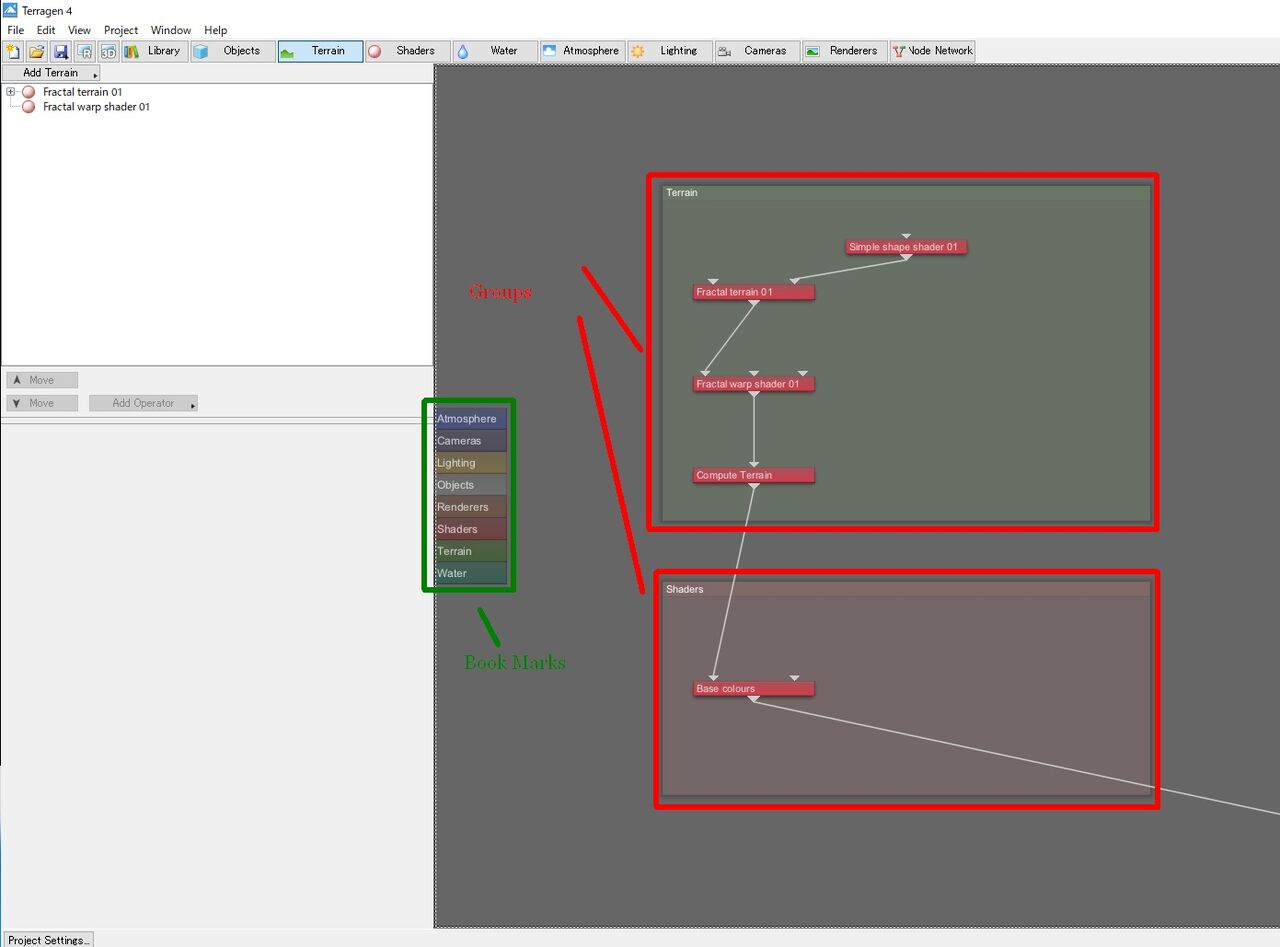This screenshot has height=947, width=1280.
Task: Open the Node Network toolbar button
Action: point(932,51)
